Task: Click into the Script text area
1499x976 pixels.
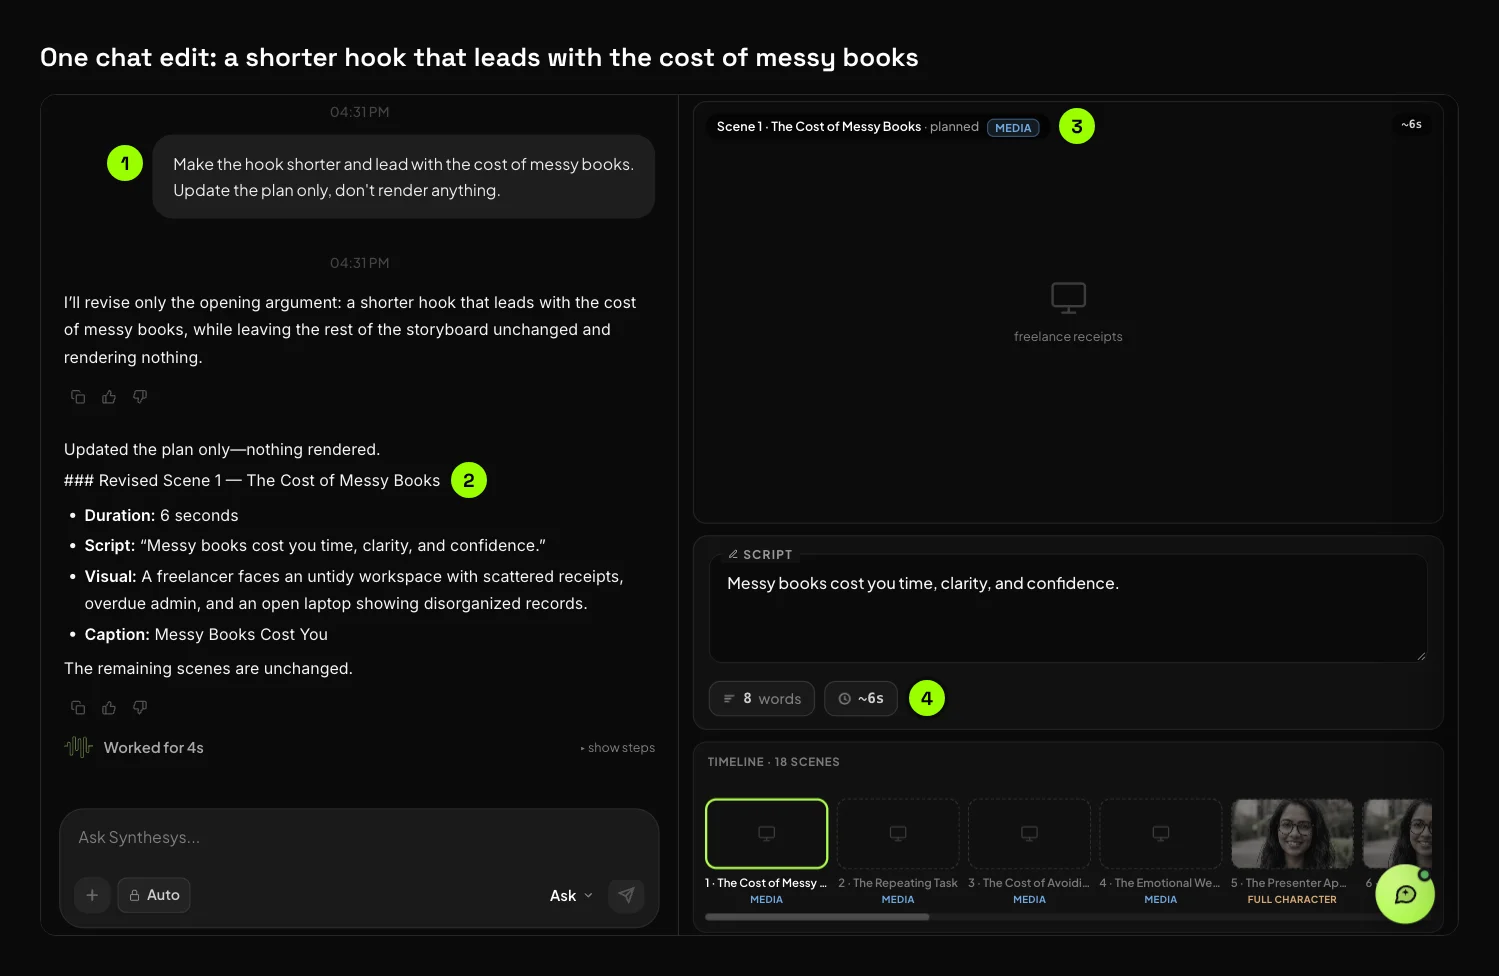Action: click(1068, 608)
